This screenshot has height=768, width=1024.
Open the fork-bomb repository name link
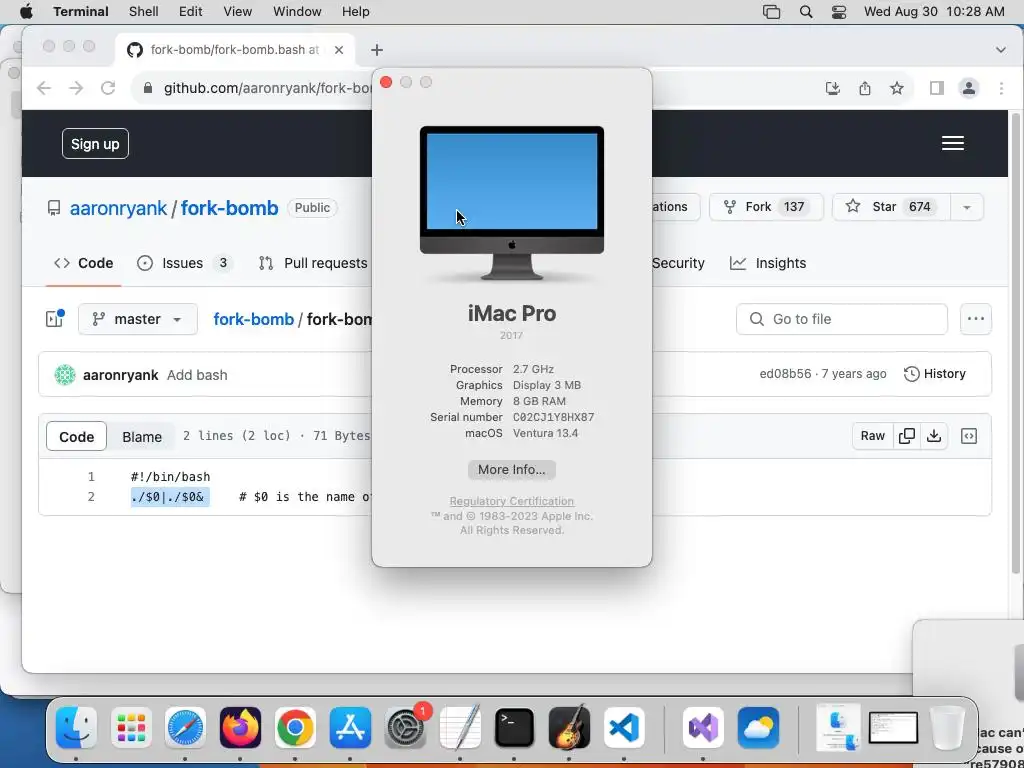(x=229, y=208)
